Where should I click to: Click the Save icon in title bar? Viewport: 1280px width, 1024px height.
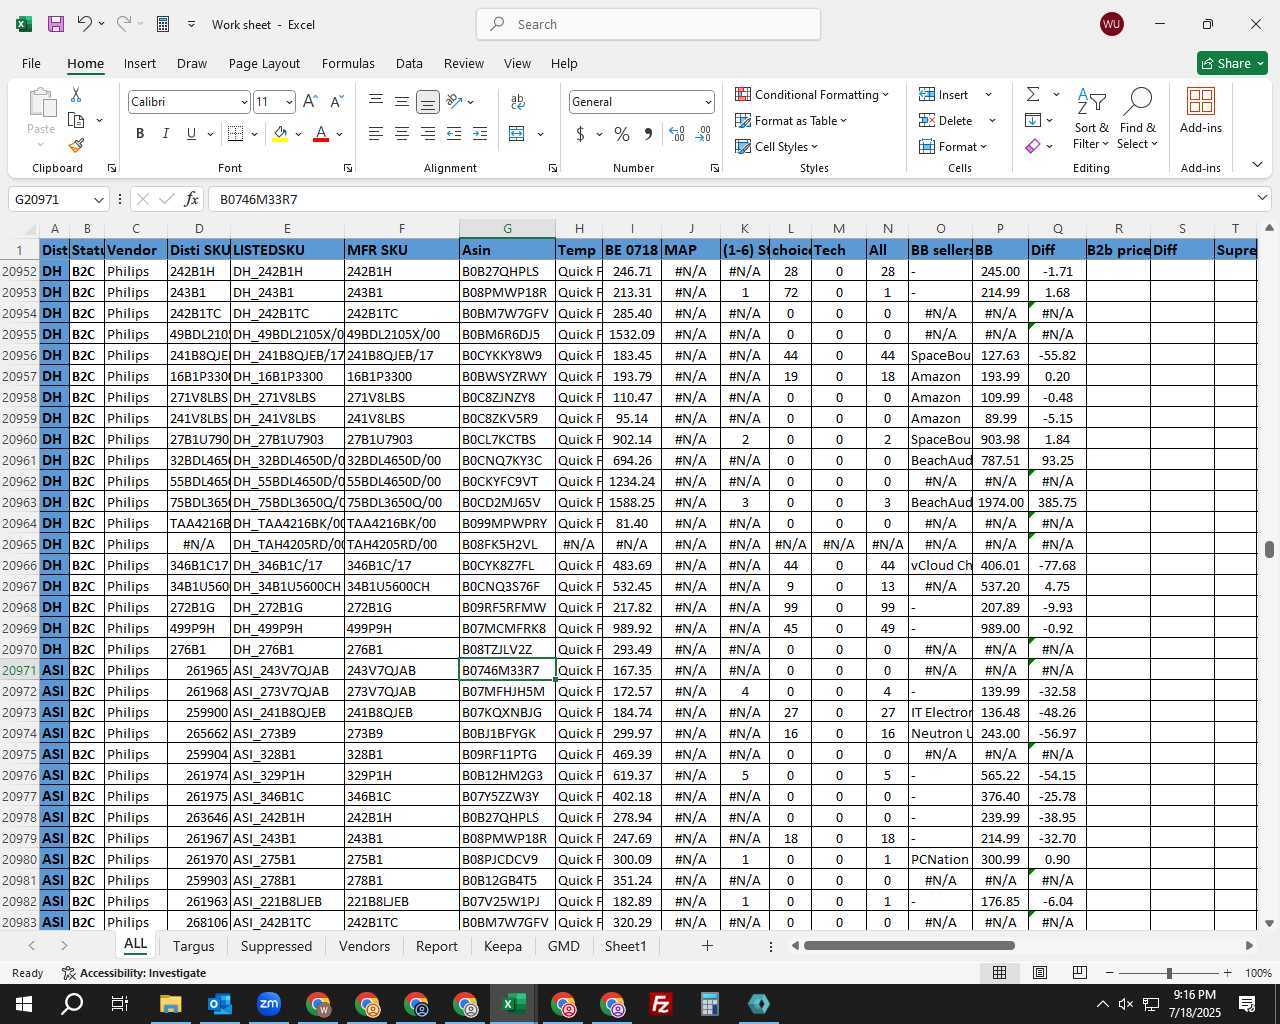tap(56, 24)
